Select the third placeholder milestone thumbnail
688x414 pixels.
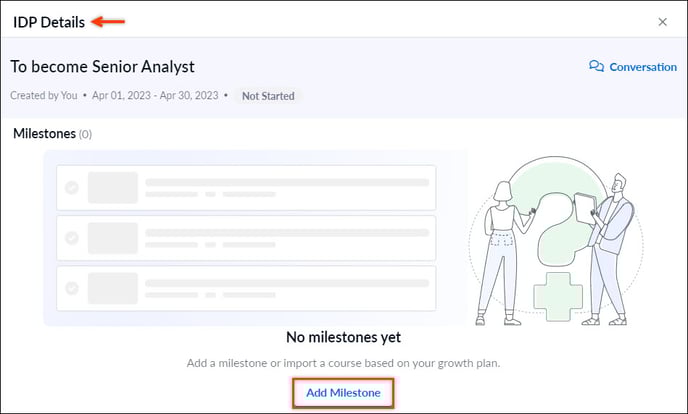click(x=113, y=289)
